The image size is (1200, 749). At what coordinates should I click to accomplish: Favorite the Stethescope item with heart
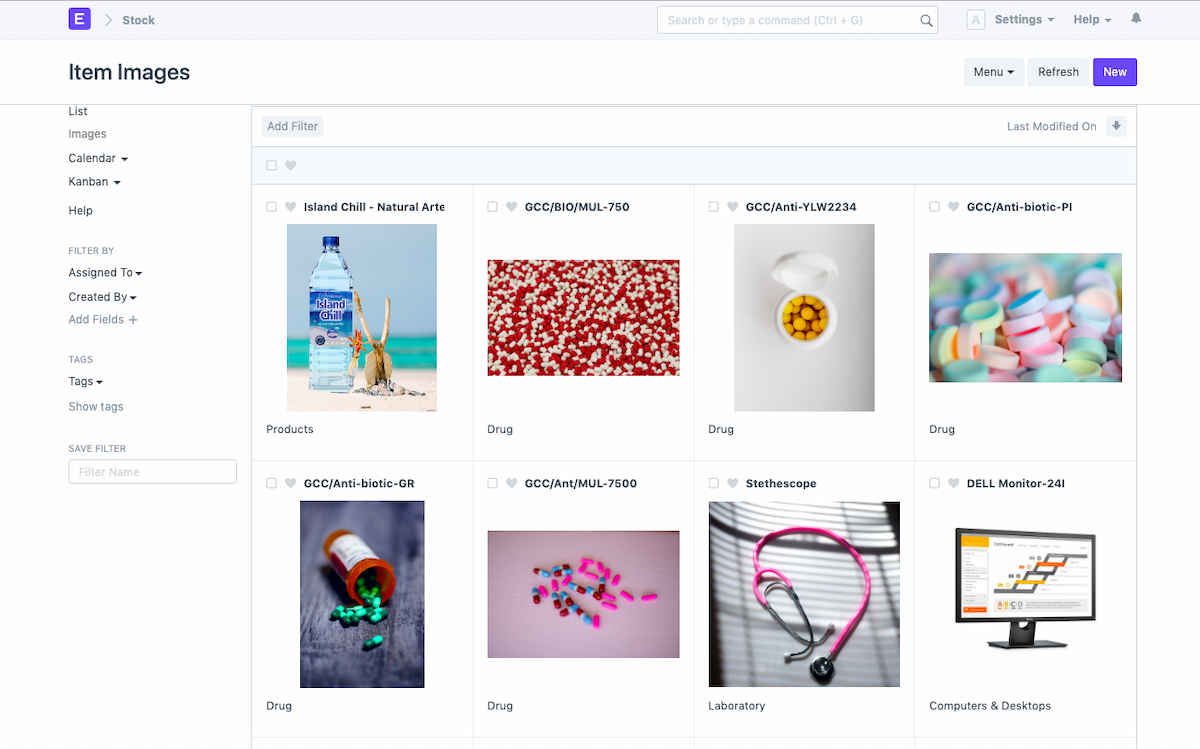coord(733,483)
